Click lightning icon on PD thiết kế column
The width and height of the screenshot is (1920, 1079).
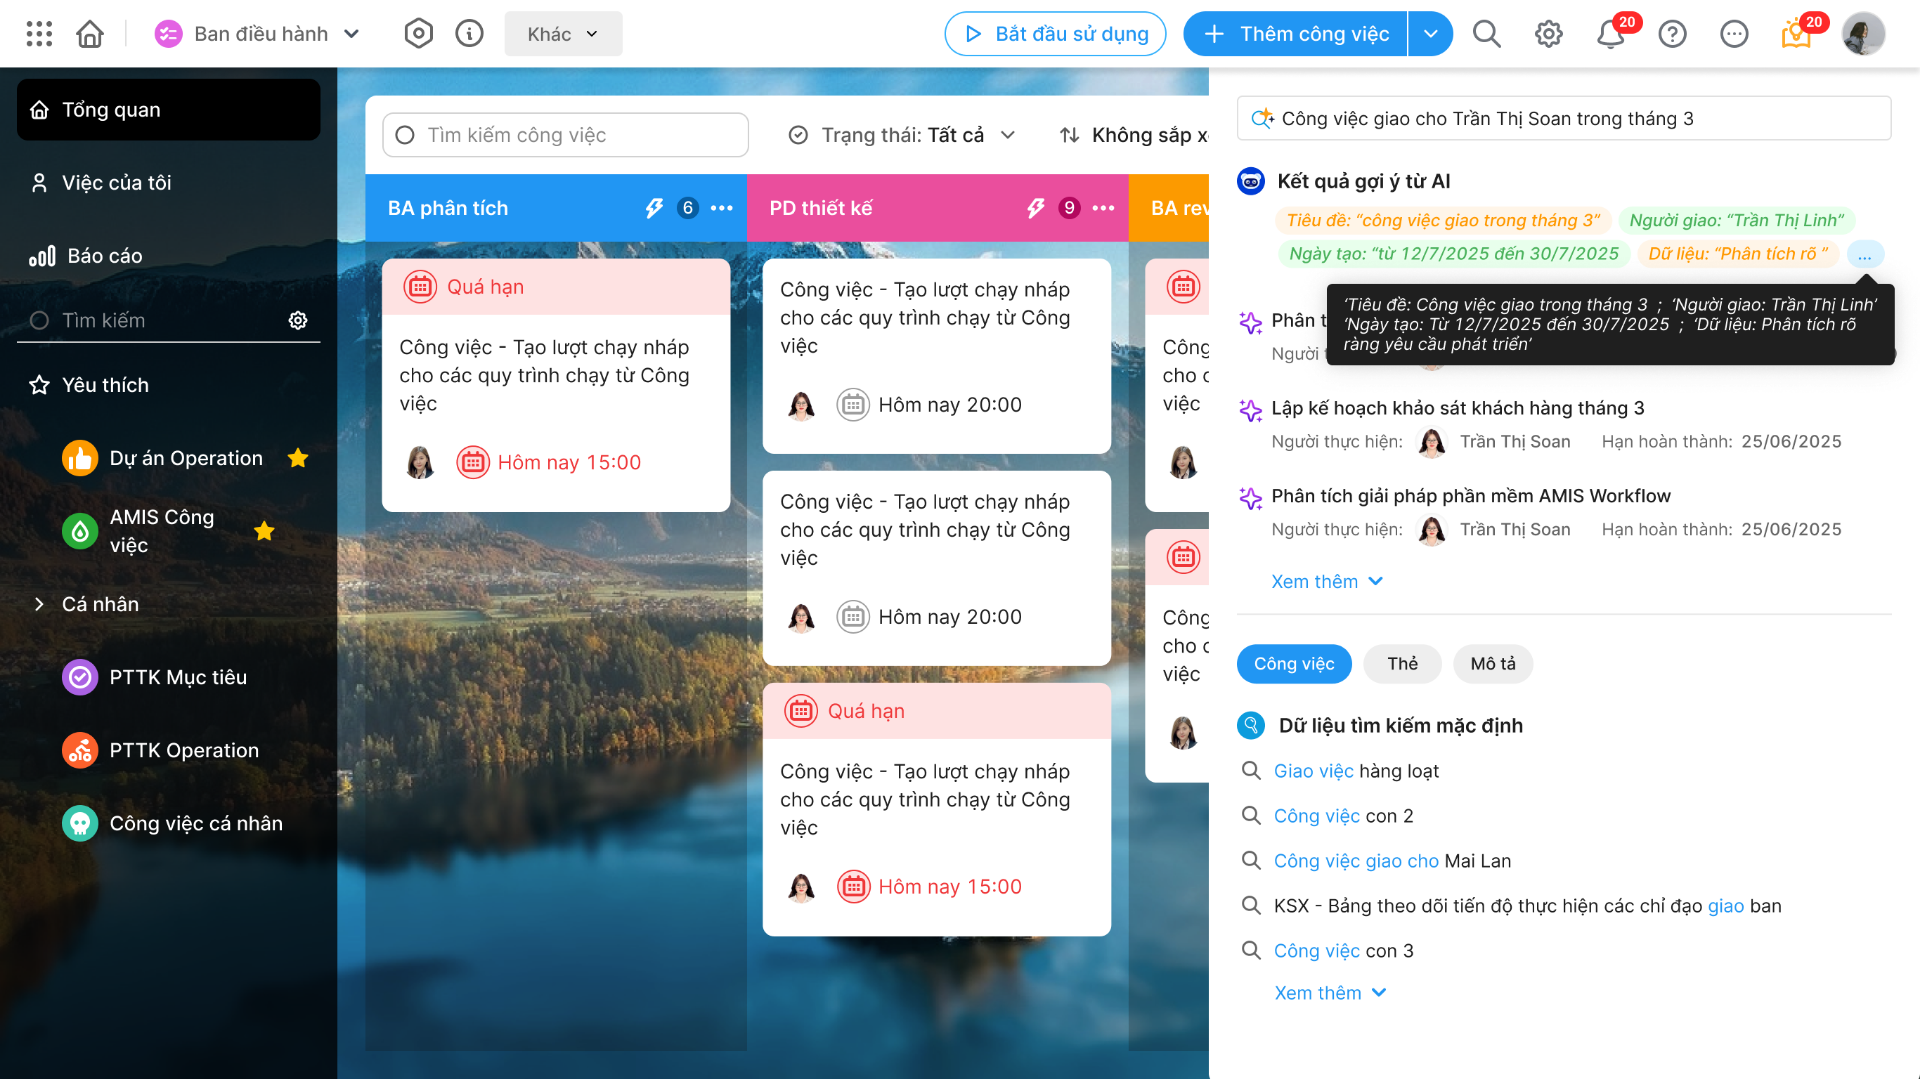pyautogui.click(x=1036, y=208)
